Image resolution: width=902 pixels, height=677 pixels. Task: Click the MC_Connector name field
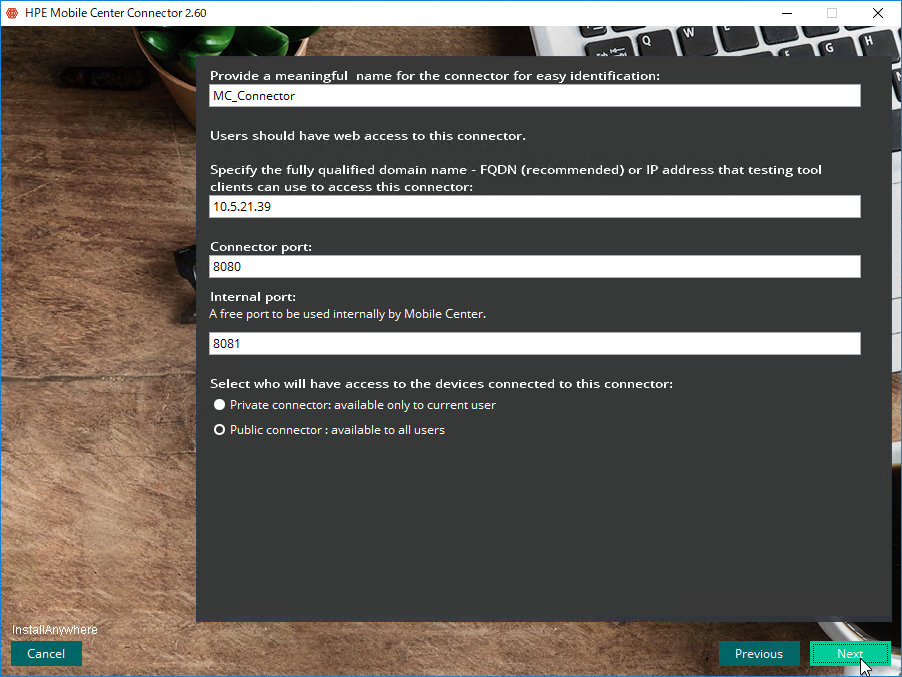[x=535, y=96]
